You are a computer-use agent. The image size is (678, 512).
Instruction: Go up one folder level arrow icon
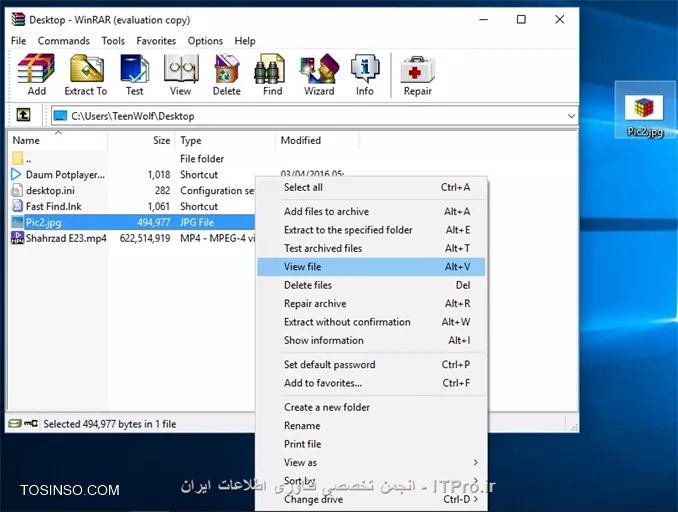[23, 115]
